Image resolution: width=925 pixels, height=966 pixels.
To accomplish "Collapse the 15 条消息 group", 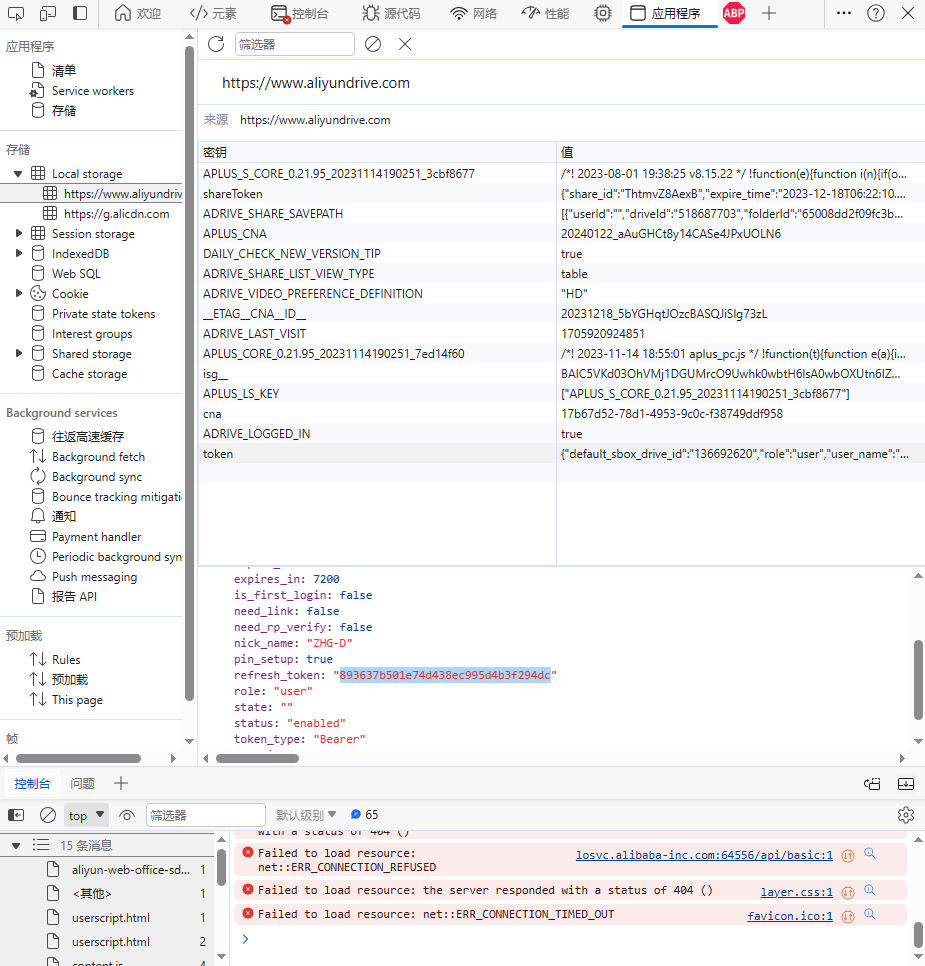I will click(x=16, y=845).
